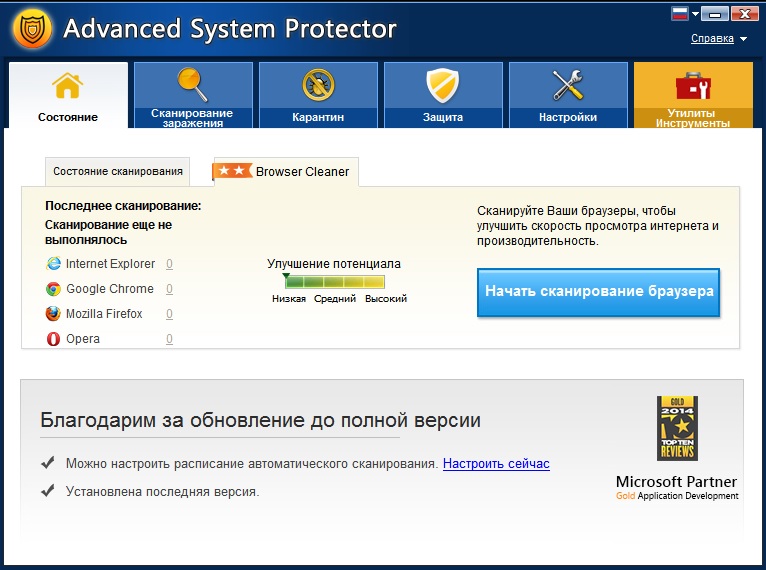Click the house icon on Состояние tab
This screenshot has height=570, width=766.
pos(68,86)
